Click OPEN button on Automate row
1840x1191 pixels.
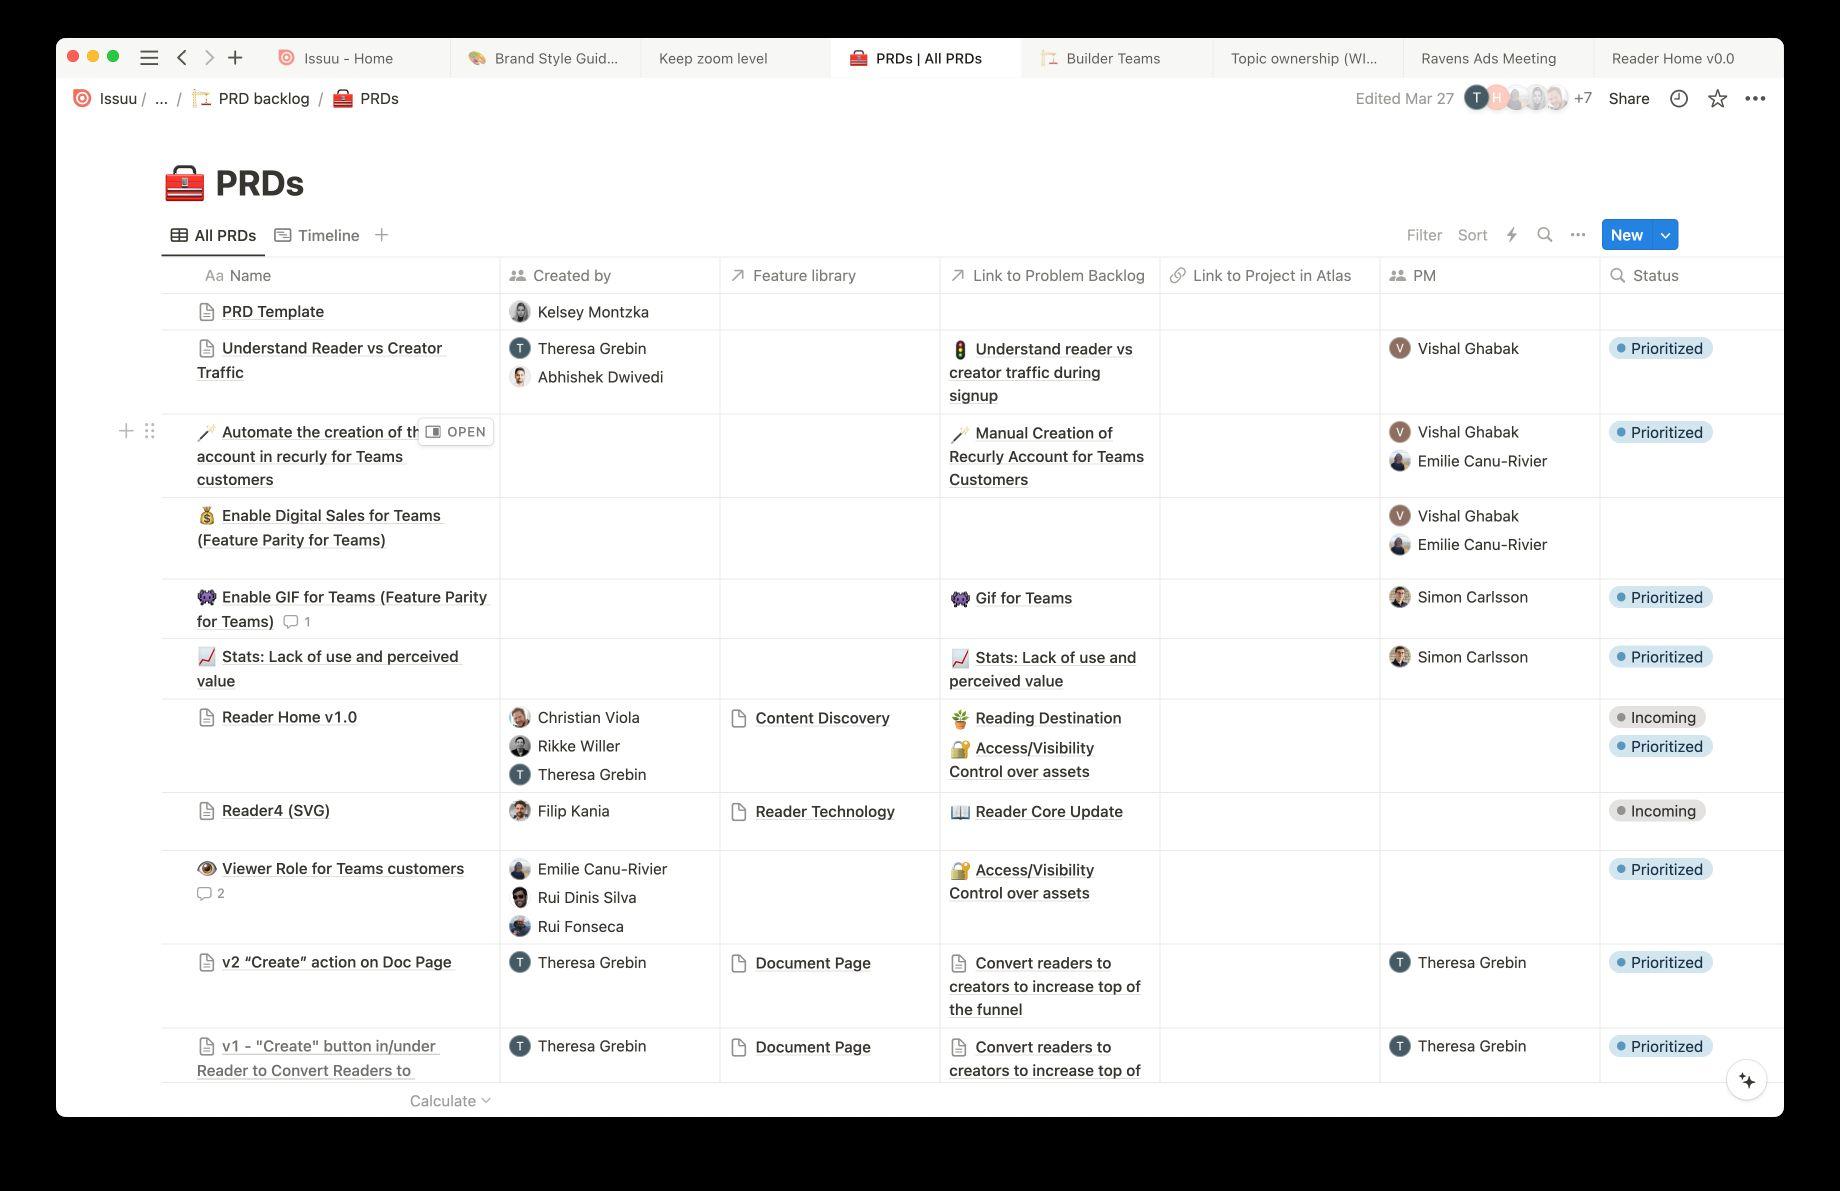coord(456,432)
